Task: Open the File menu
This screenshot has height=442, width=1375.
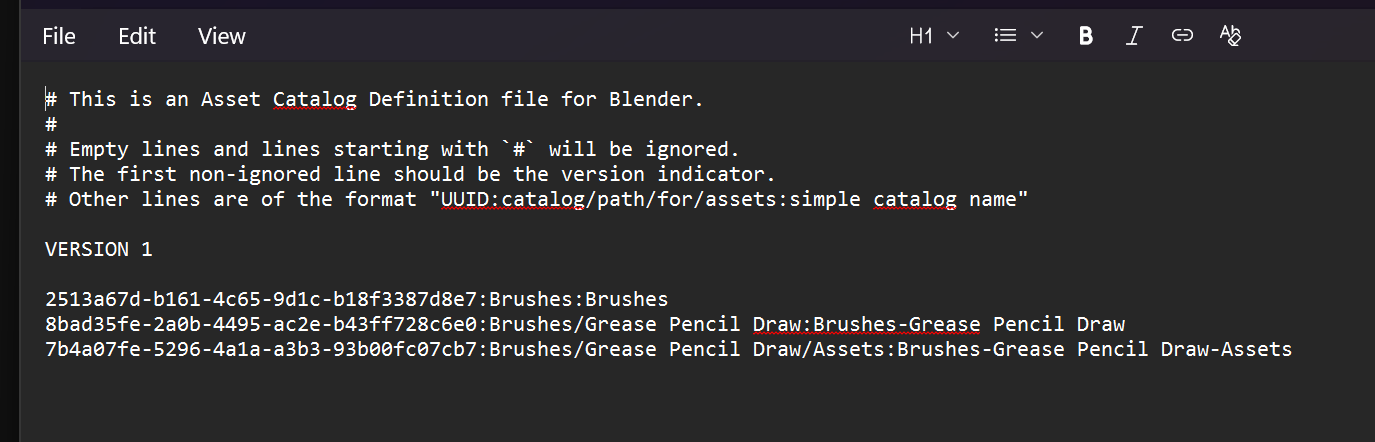Action: click(59, 36)
